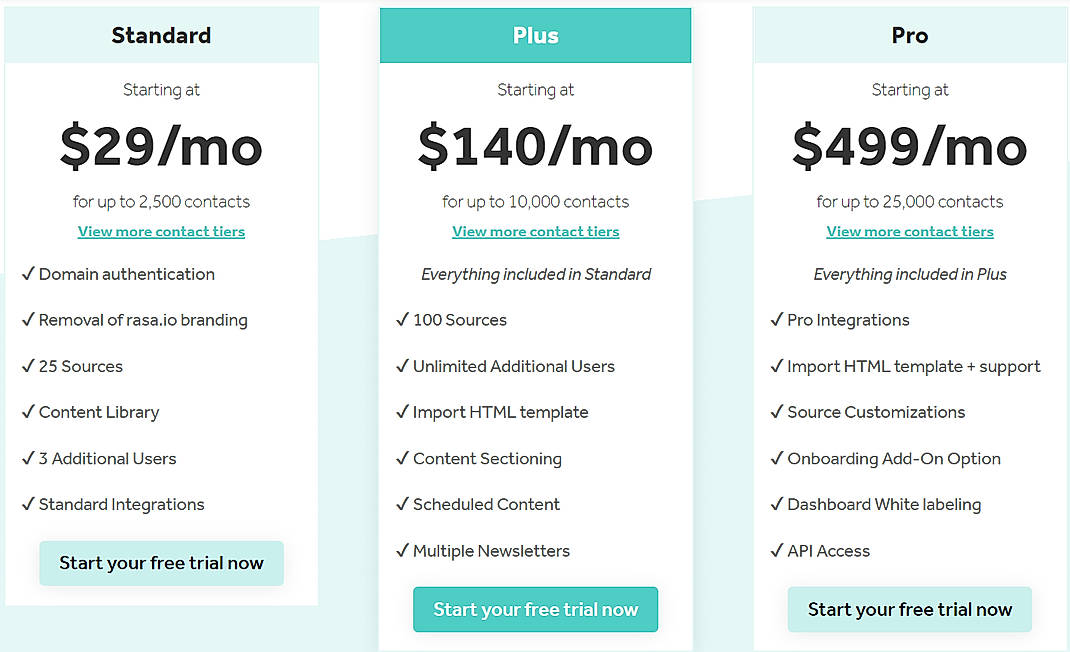
Task: Click the checkmark next to Standard Integrations
Action: click(x=28, y=505)
